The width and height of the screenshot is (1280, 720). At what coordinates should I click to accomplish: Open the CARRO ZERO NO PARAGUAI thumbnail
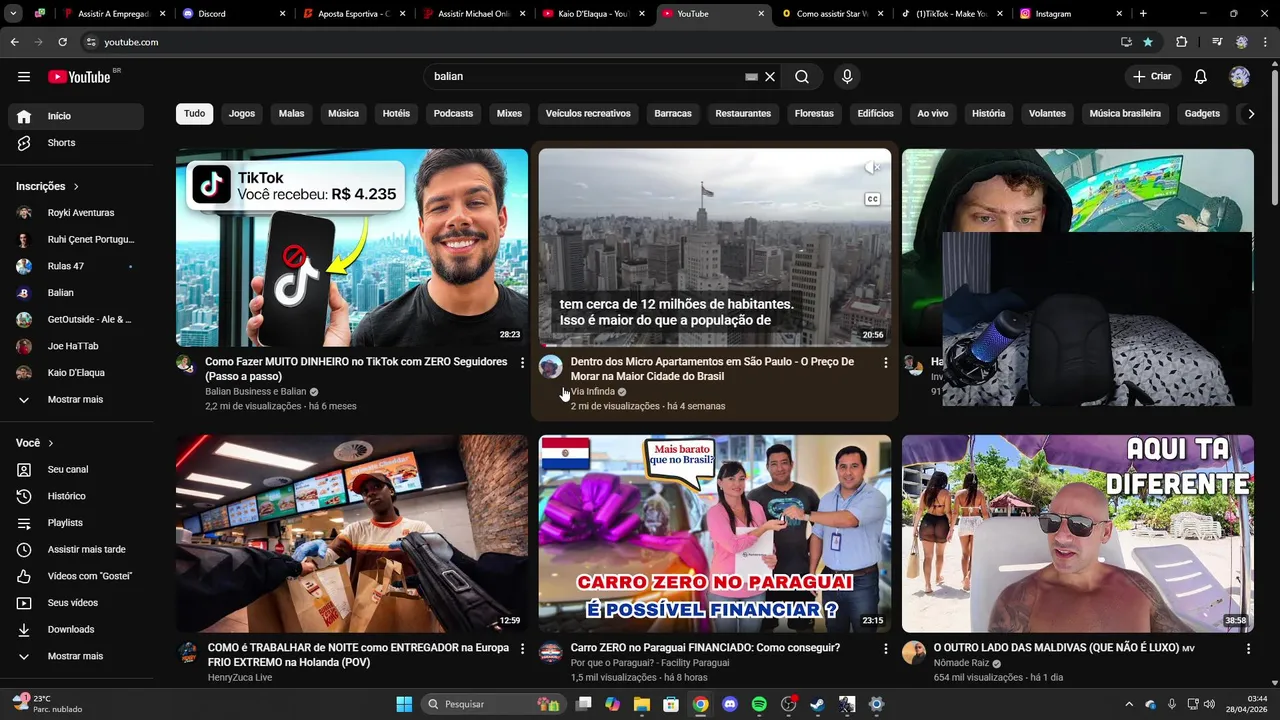pos(715,533)
